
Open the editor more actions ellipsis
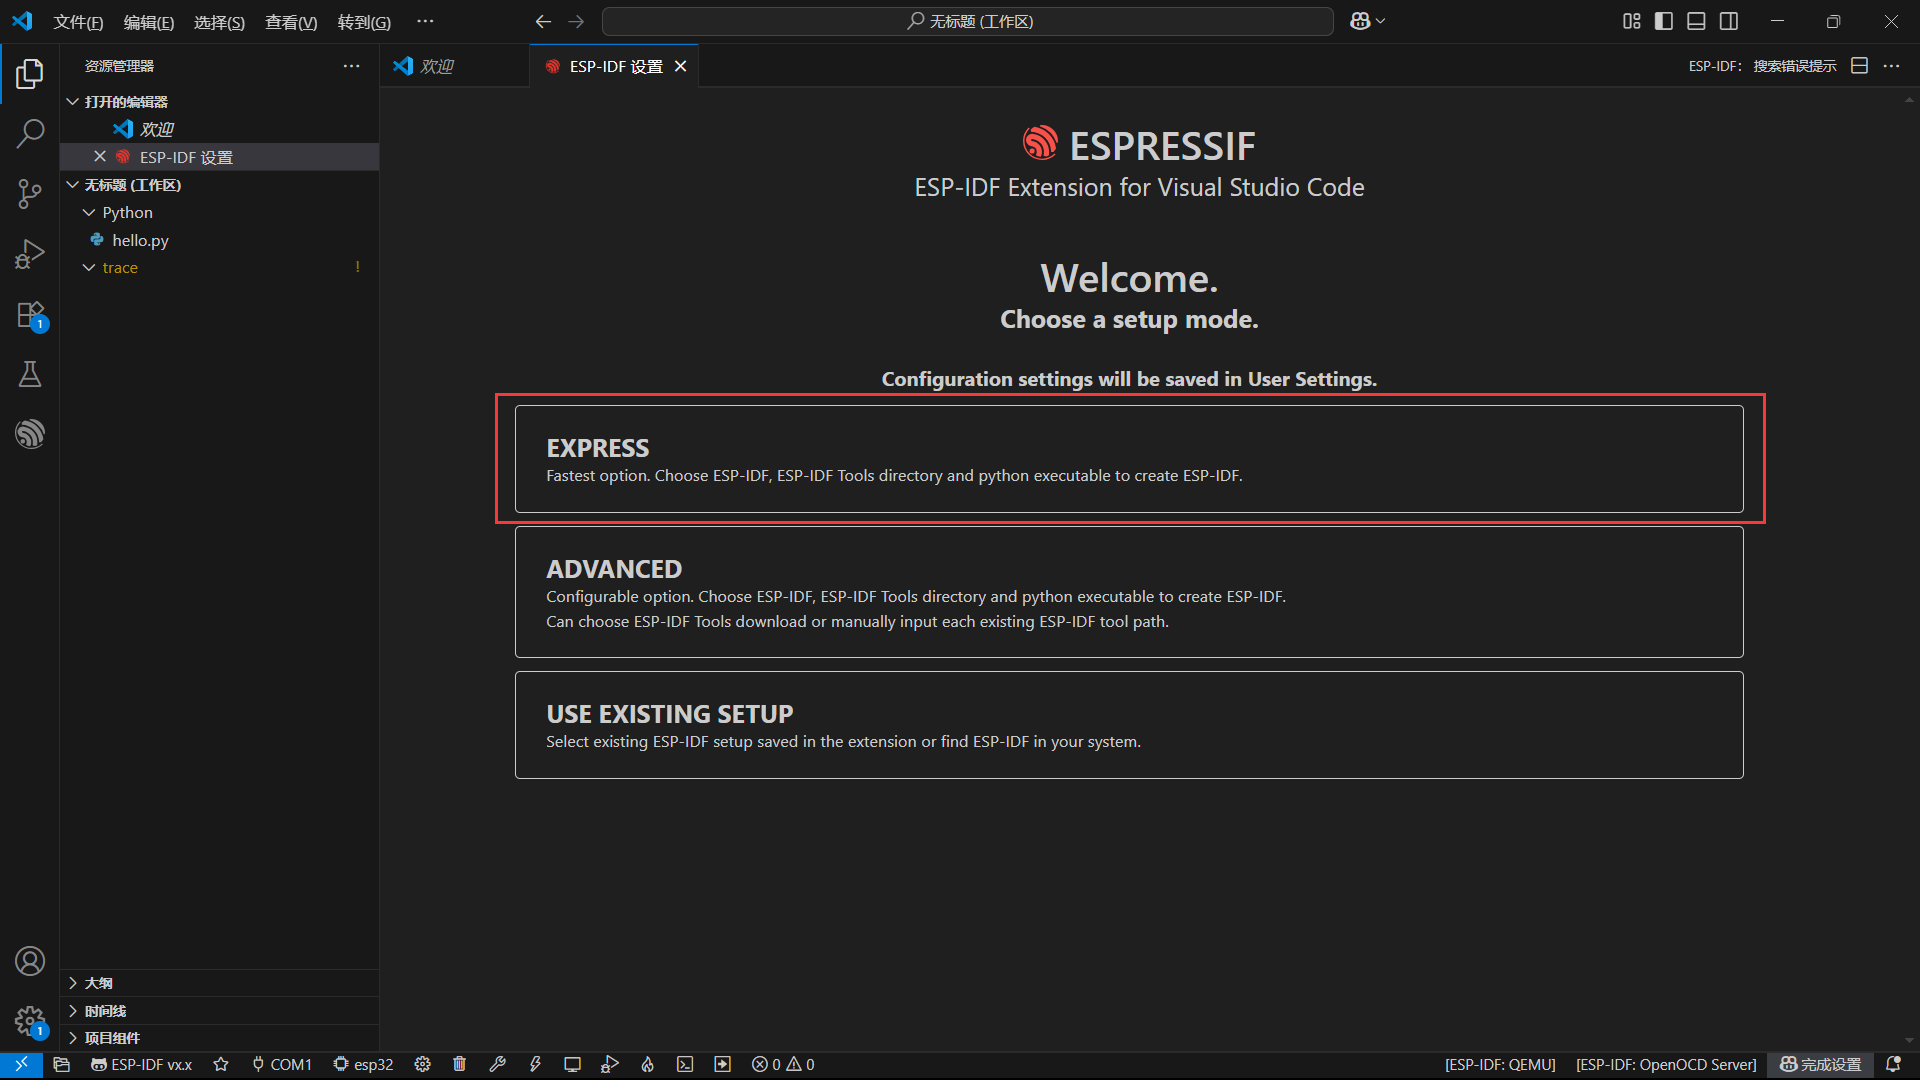click(1891, 66)
